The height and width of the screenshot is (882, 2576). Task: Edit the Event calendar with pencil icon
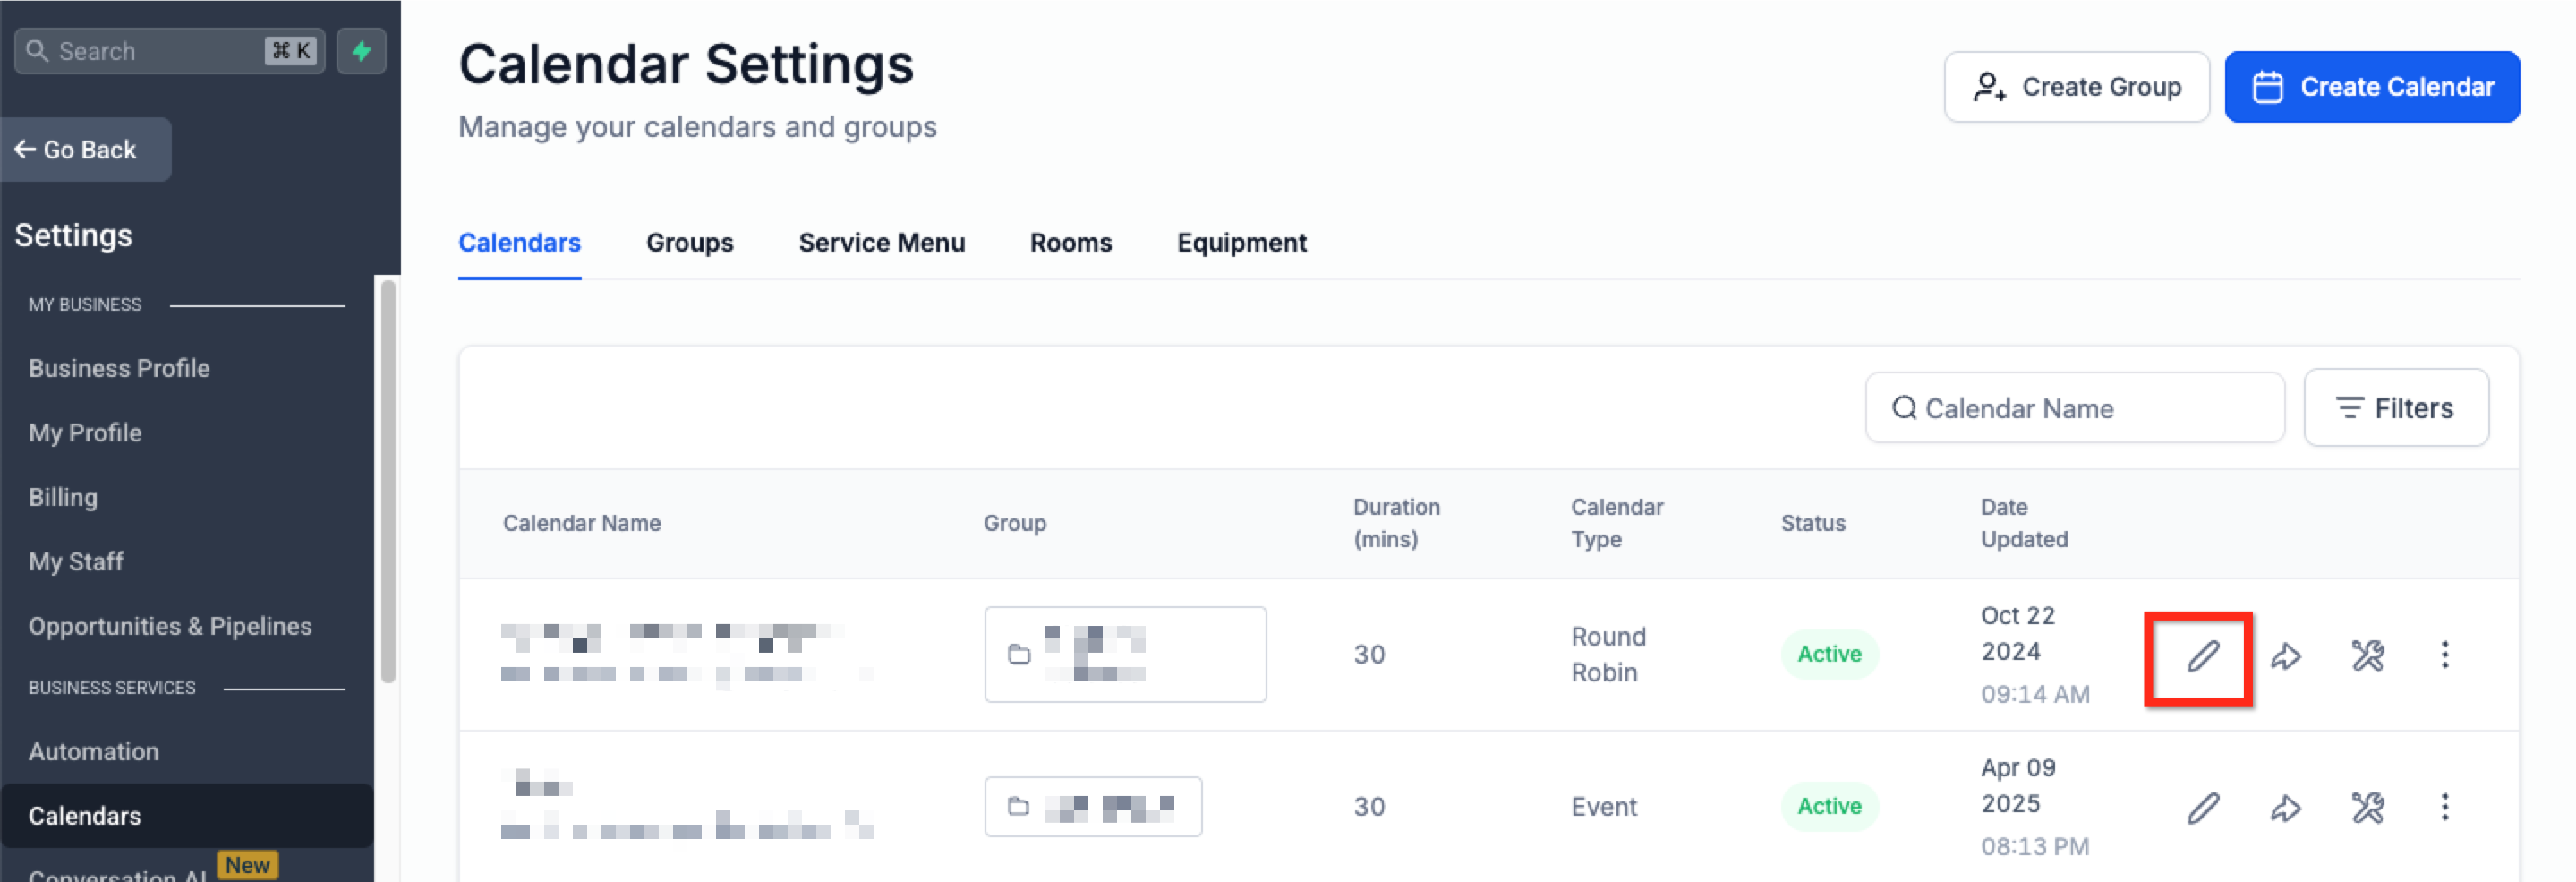click(2202, 808)
